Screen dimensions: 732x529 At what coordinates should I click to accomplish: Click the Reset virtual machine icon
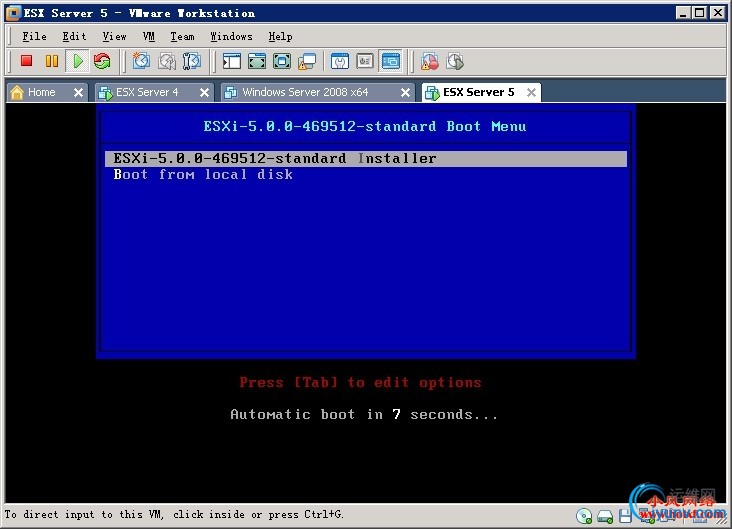click(102, 61)
